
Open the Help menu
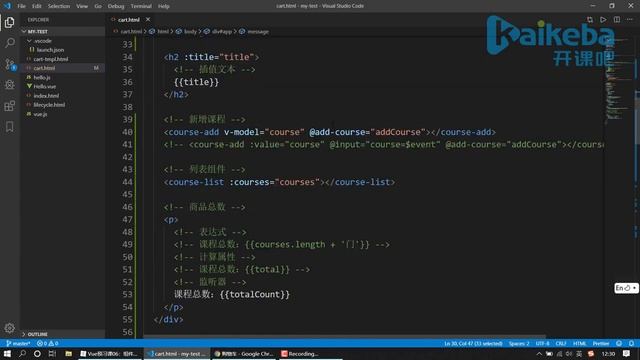coord(163,6)
